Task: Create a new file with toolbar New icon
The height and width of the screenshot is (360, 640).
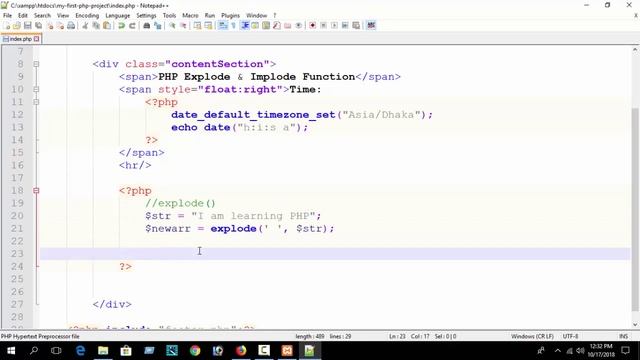Action: tap(7, 26)
